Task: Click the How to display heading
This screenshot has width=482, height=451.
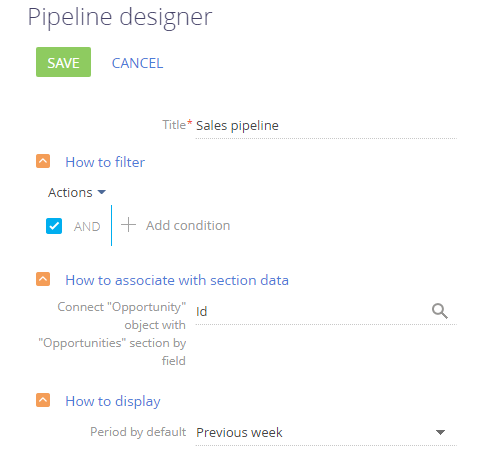Action: [x=113, y=401]
